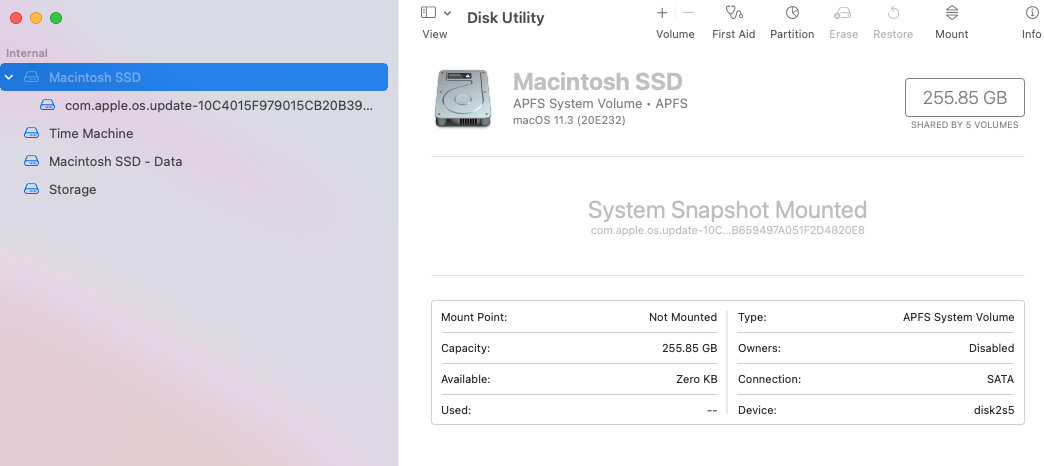Click the Mount toolbar label
Screen dimensions: 1044x466
pos(951,34)
